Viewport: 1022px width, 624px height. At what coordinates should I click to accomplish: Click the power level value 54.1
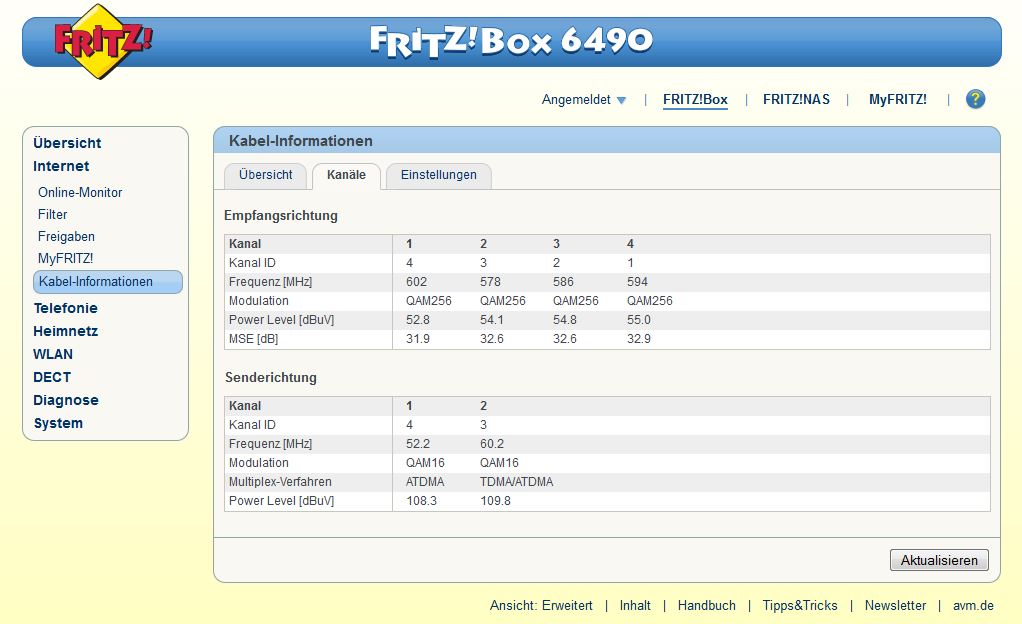[491, 320]
